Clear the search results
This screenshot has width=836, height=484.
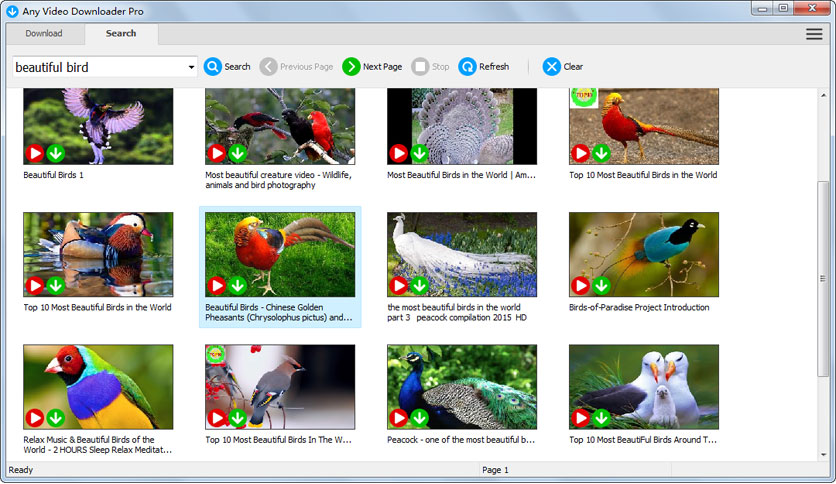(562, 67)
